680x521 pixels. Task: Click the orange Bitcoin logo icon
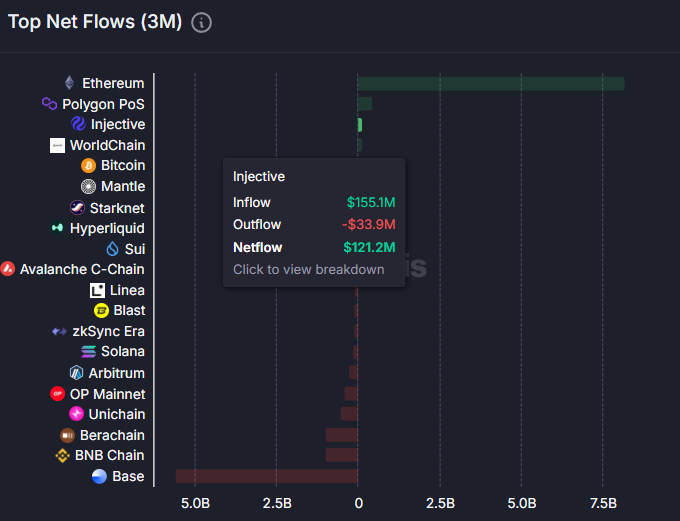coord(88,165)
